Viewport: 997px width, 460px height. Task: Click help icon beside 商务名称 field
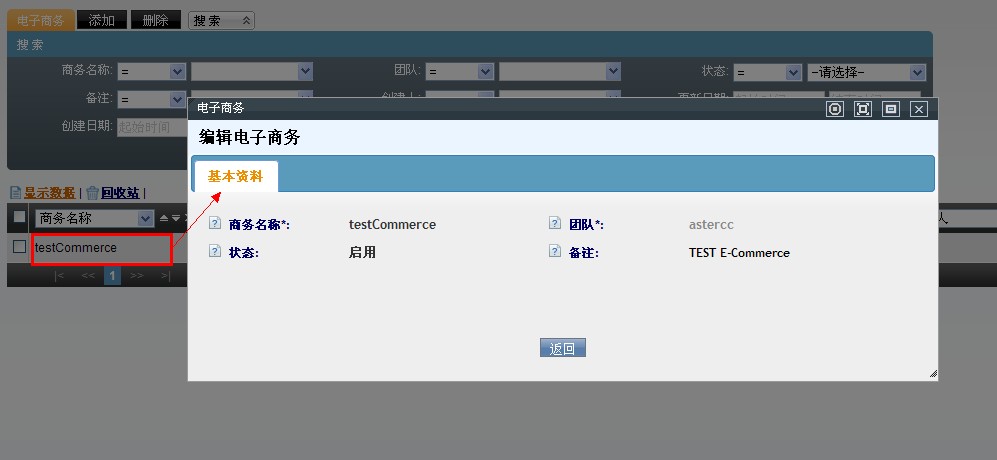215,224
